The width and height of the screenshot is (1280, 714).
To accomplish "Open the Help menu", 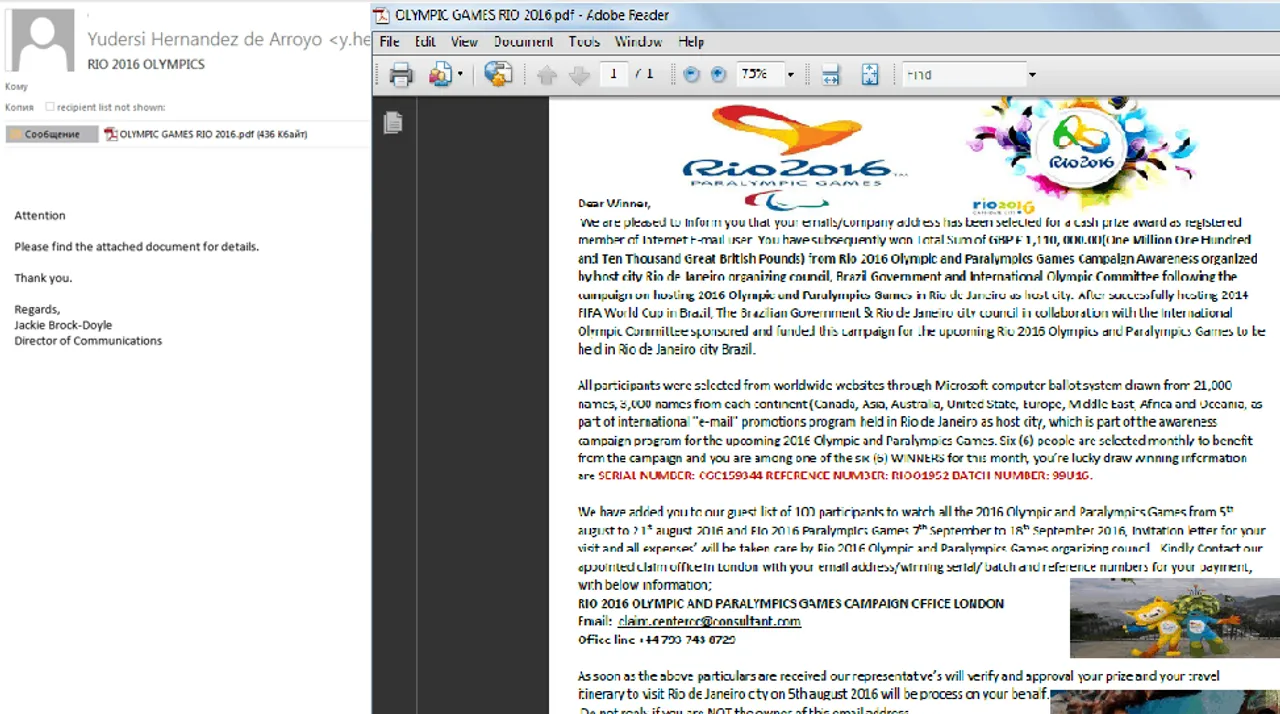I will point(691,42).
